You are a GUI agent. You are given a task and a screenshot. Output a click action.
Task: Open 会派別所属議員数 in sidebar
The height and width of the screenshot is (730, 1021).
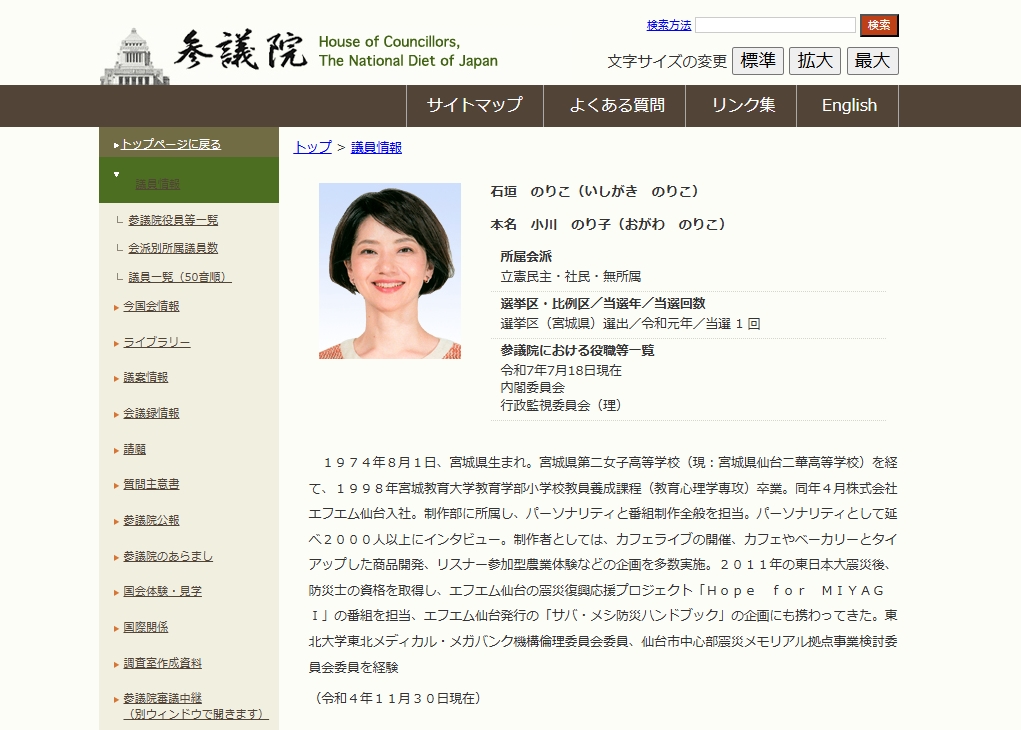click(x=173, y=248)
